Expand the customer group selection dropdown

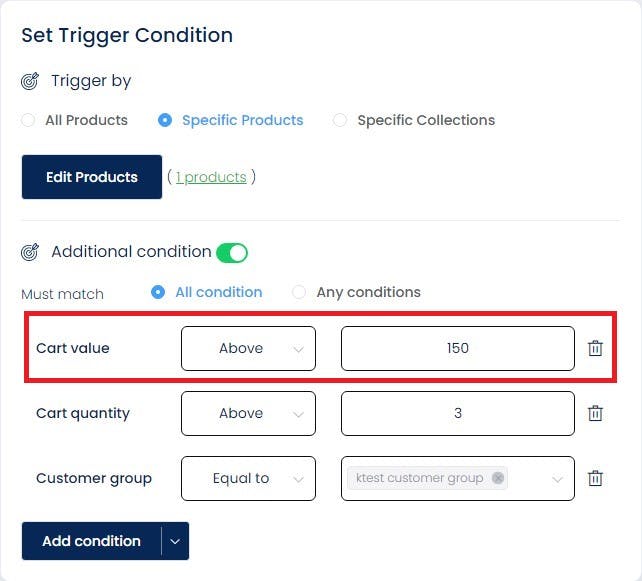[557, 478]
